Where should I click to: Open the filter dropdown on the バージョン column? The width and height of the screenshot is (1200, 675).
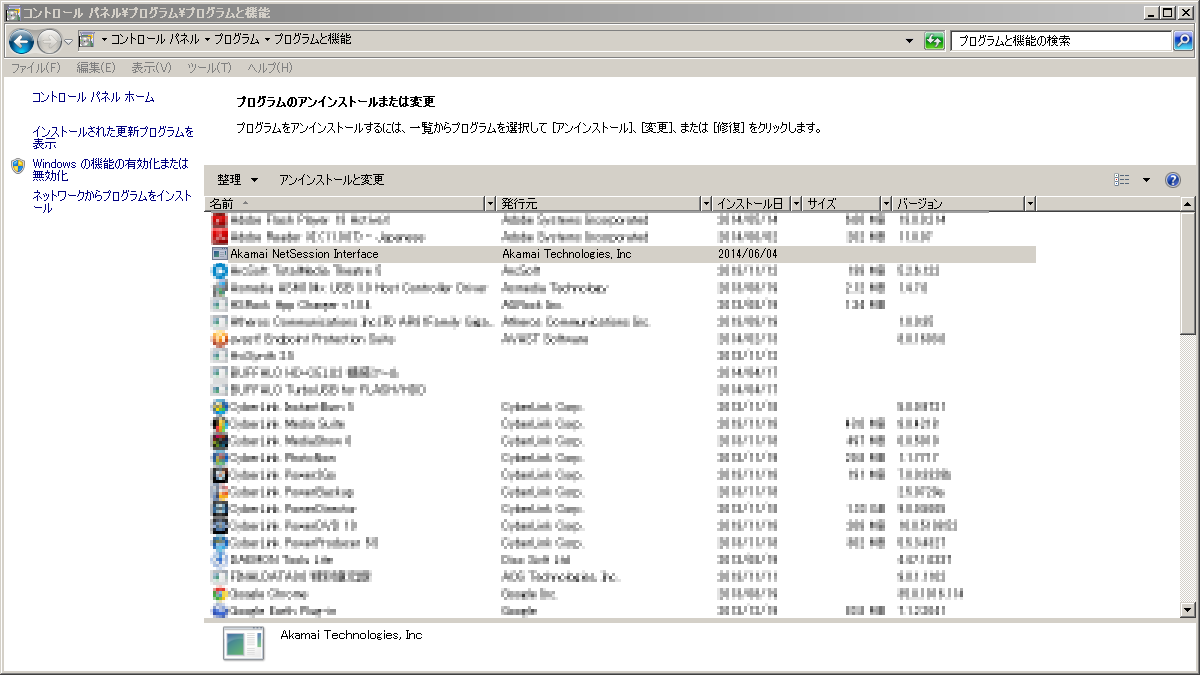coord(1029,204)
